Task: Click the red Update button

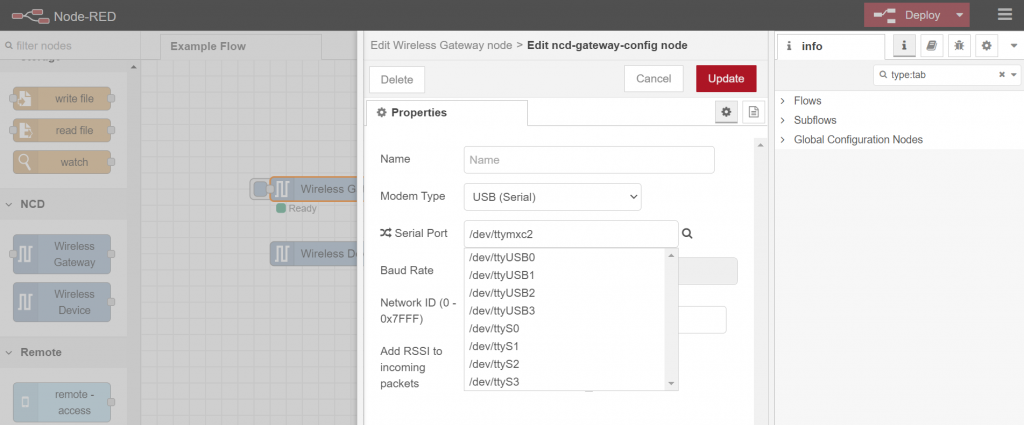Action: coord(726,78)
